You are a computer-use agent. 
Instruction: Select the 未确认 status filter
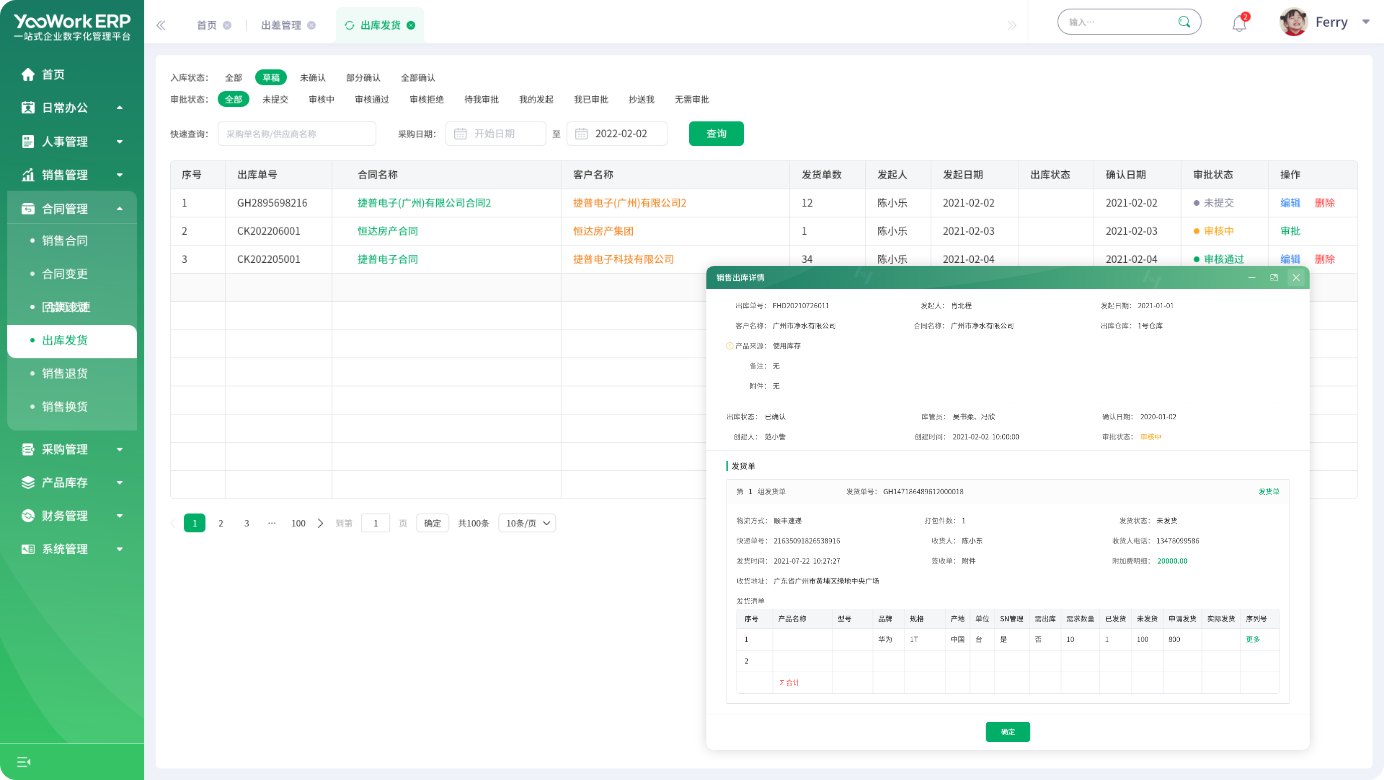pyautogui.click(x=313, y=78)
